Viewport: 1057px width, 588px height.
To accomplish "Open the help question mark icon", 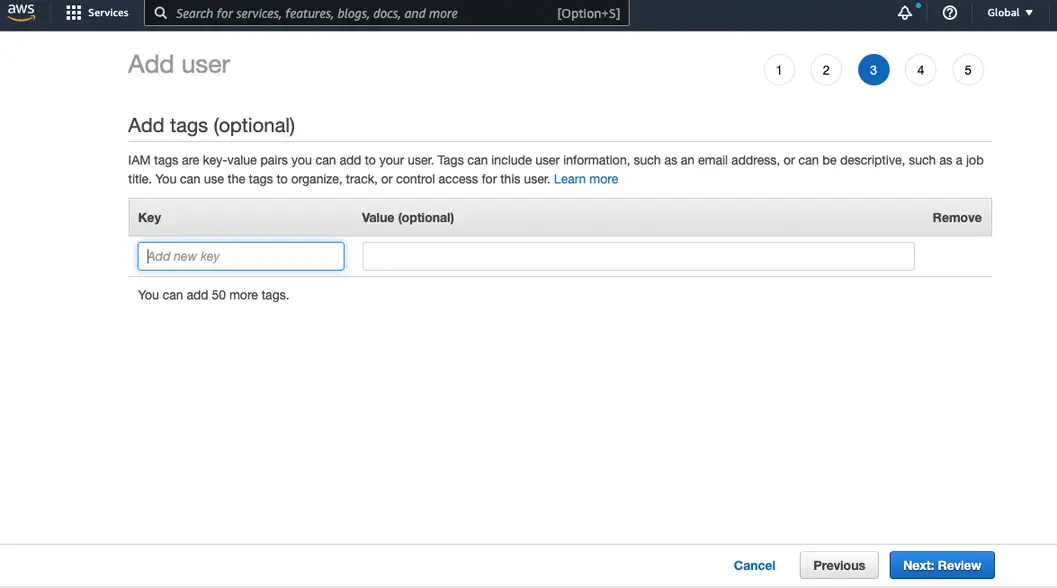I will [950, 13].
